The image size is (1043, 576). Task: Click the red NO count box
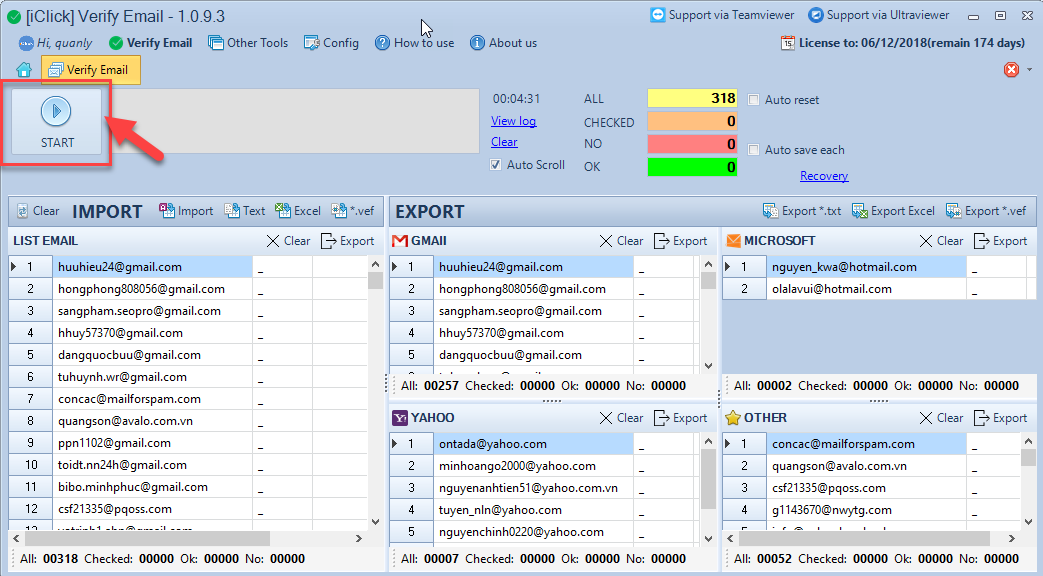pyautogui.click(x=692, y=144)
